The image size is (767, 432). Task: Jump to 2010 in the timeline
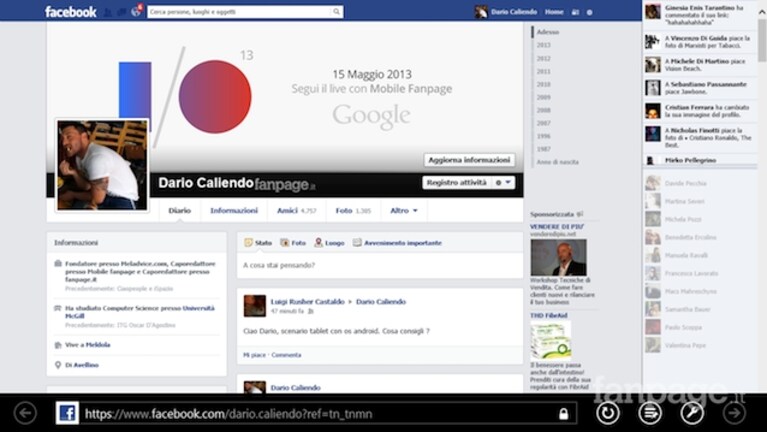coord(543,84)
